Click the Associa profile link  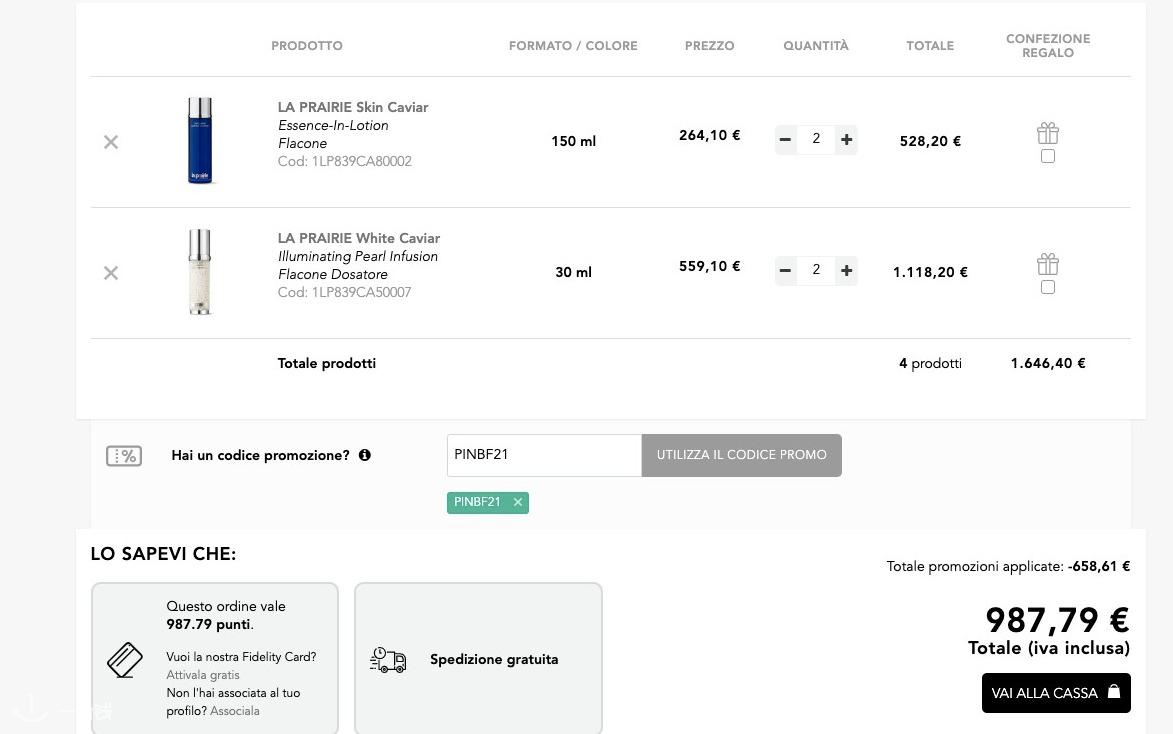click(235, 711)
